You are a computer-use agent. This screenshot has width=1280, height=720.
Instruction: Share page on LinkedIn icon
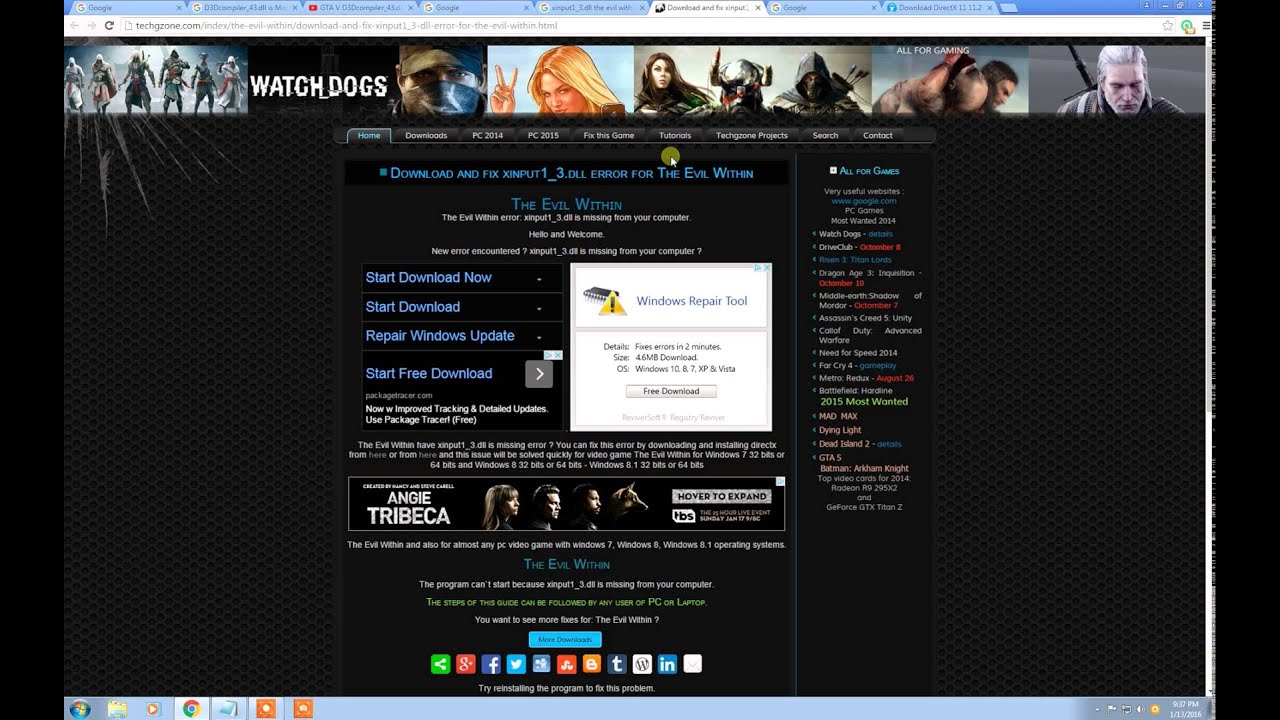(x=667, y=664)
